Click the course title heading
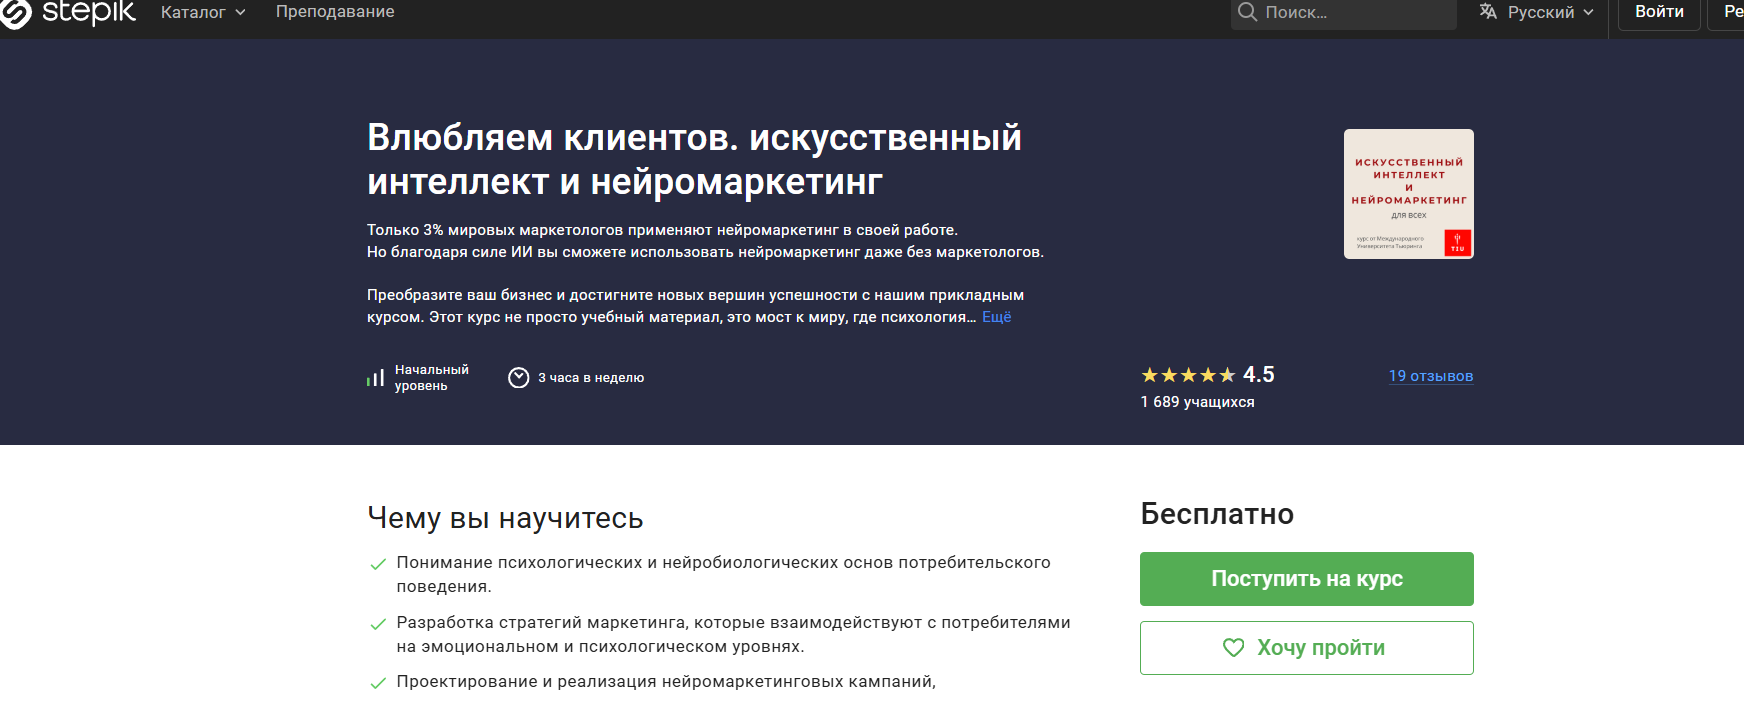This screenshot has height=701, width=1744. click(x=694, y=160)
